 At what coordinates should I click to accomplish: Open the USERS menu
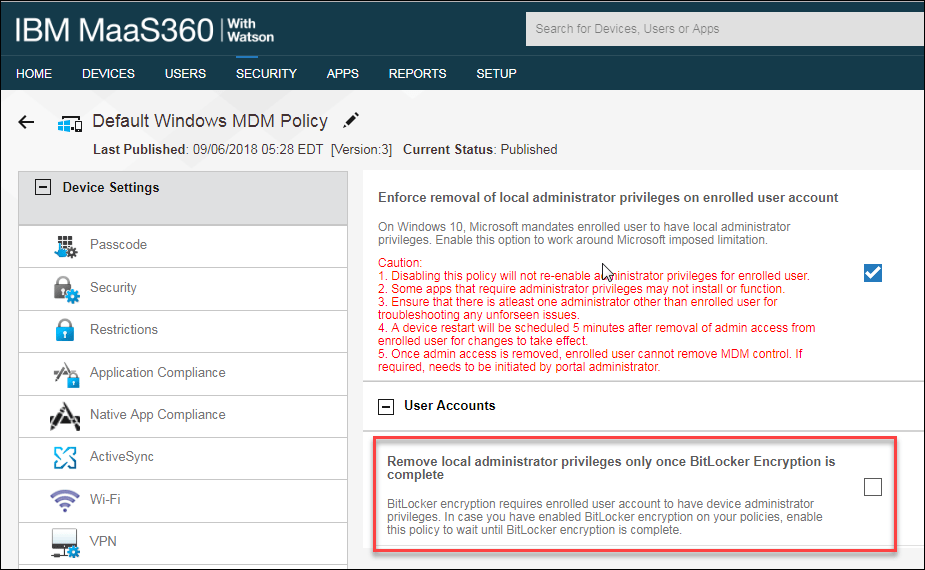[185, 74]
